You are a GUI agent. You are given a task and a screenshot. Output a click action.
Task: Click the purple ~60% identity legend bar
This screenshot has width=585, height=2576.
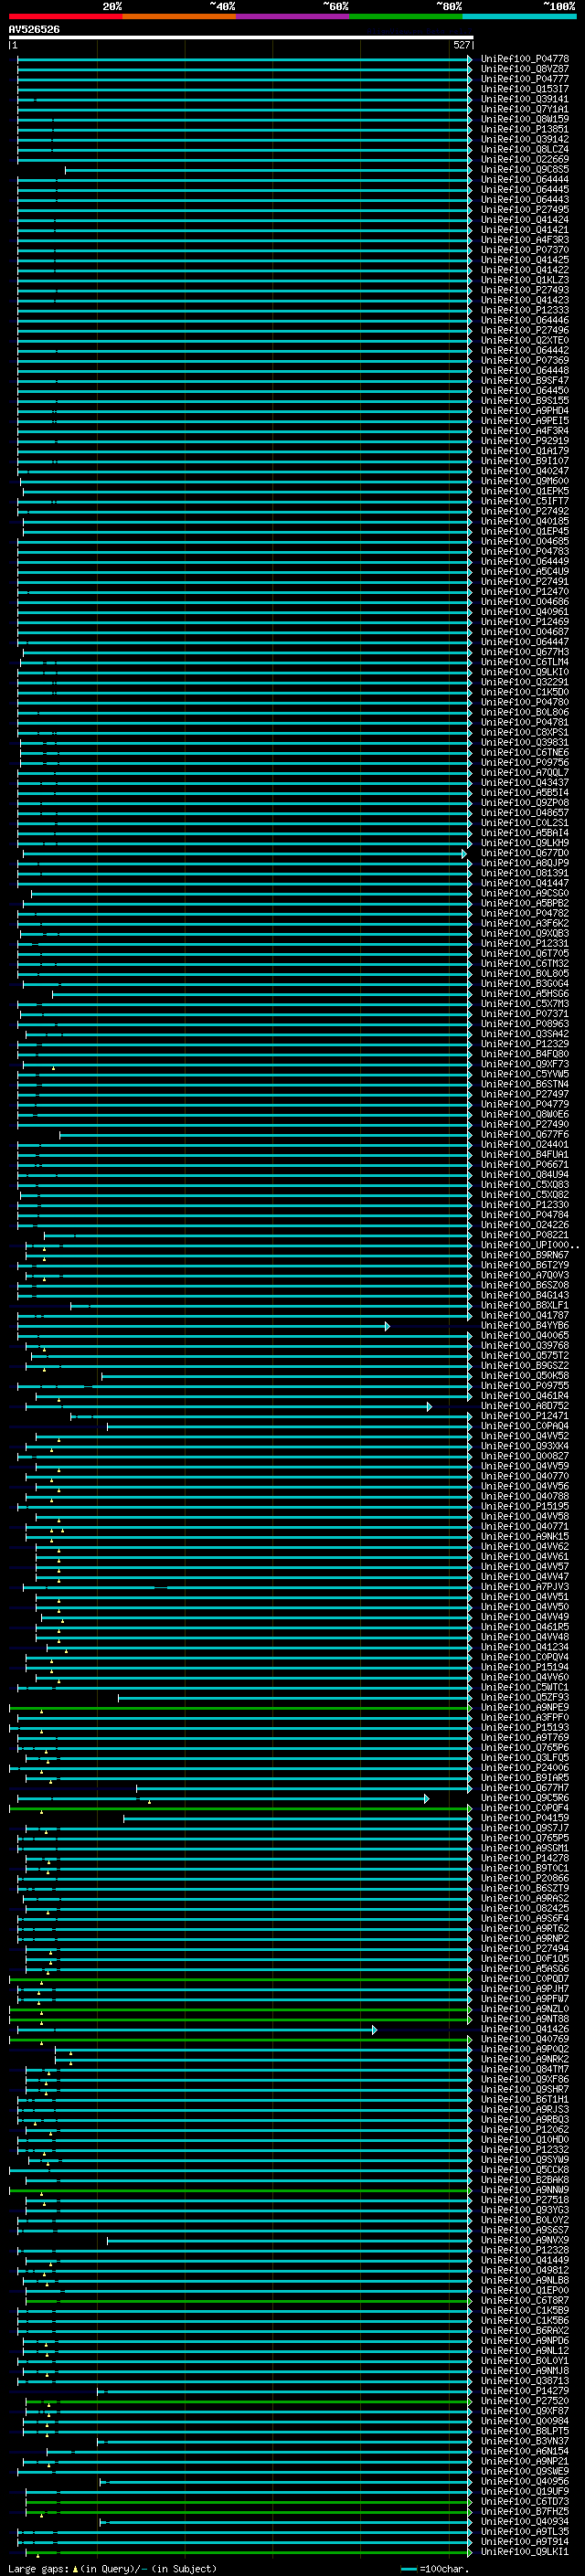[x=293, y=16]
